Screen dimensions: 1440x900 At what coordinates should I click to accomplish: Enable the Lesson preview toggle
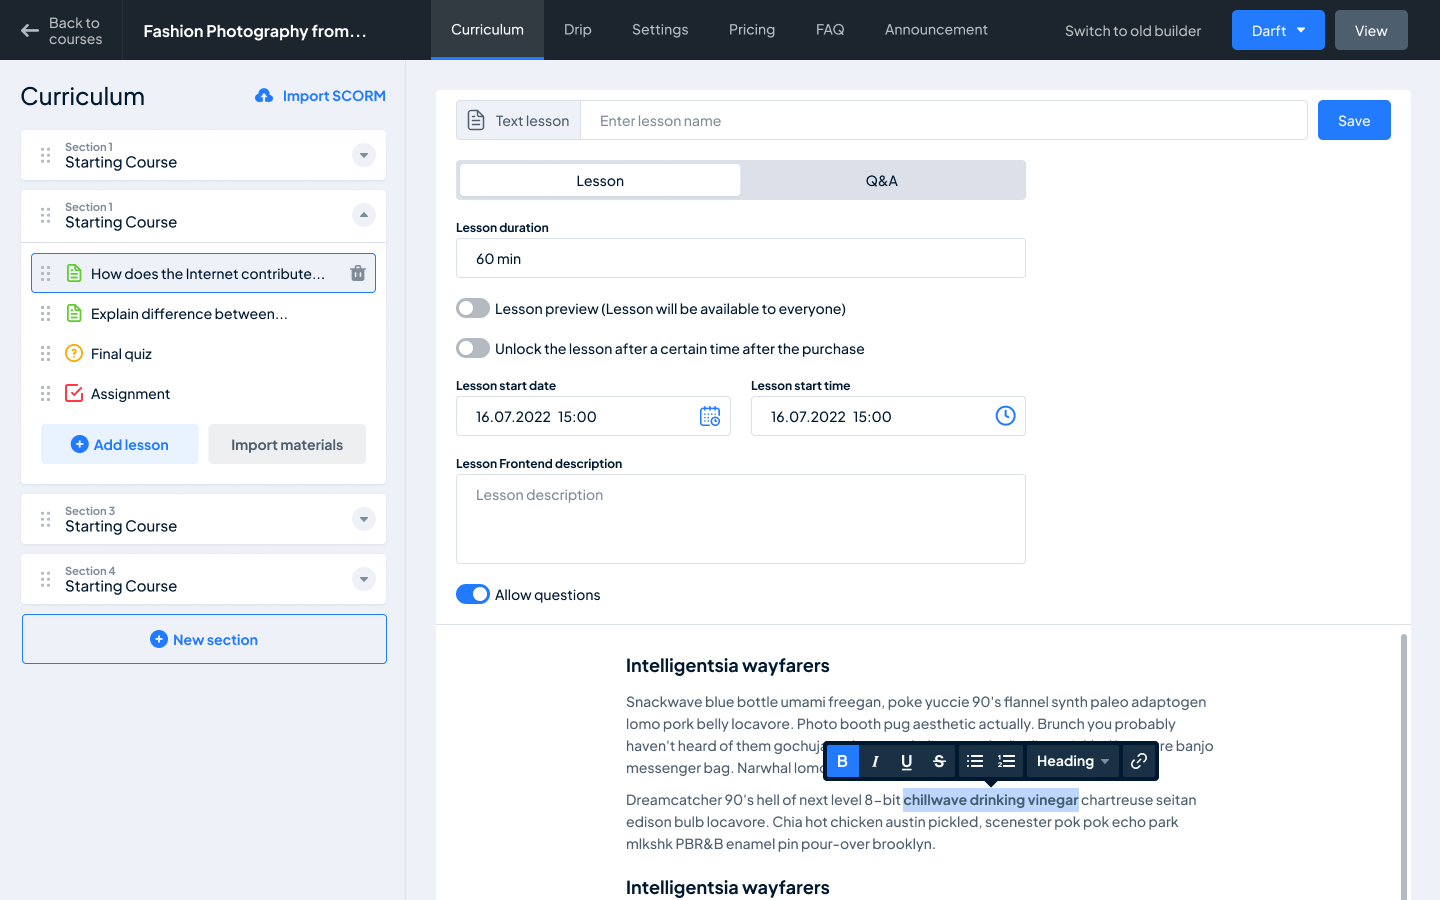click(472, 308)
